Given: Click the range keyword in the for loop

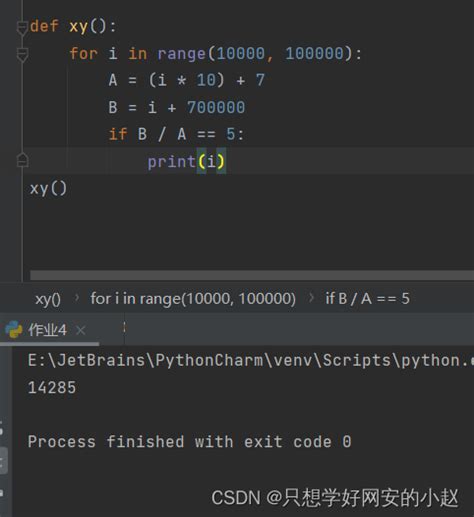Looking at the screenshot, I should point(181,54).
